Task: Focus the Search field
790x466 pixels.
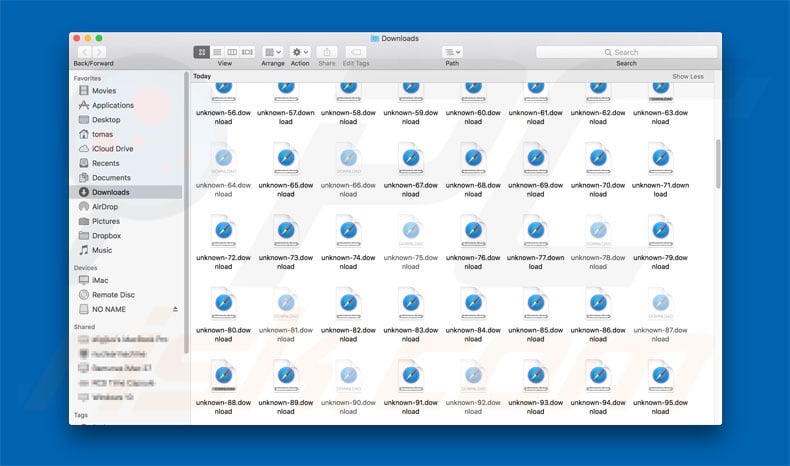Action: pyautogui.click(x=626, y=52)
